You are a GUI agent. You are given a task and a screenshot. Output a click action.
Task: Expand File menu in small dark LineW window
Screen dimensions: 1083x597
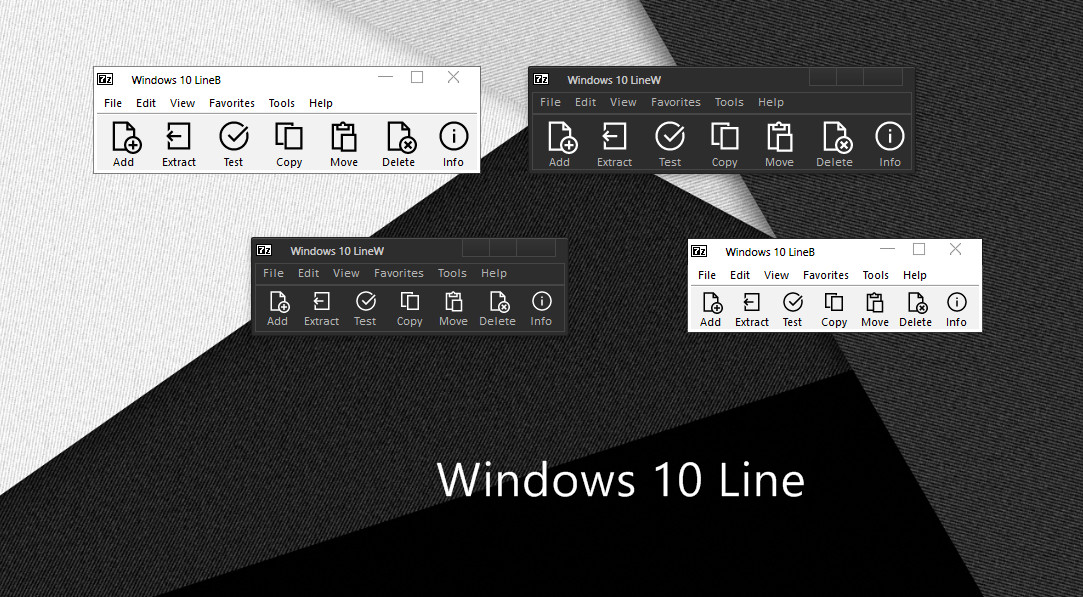(274, 273)
